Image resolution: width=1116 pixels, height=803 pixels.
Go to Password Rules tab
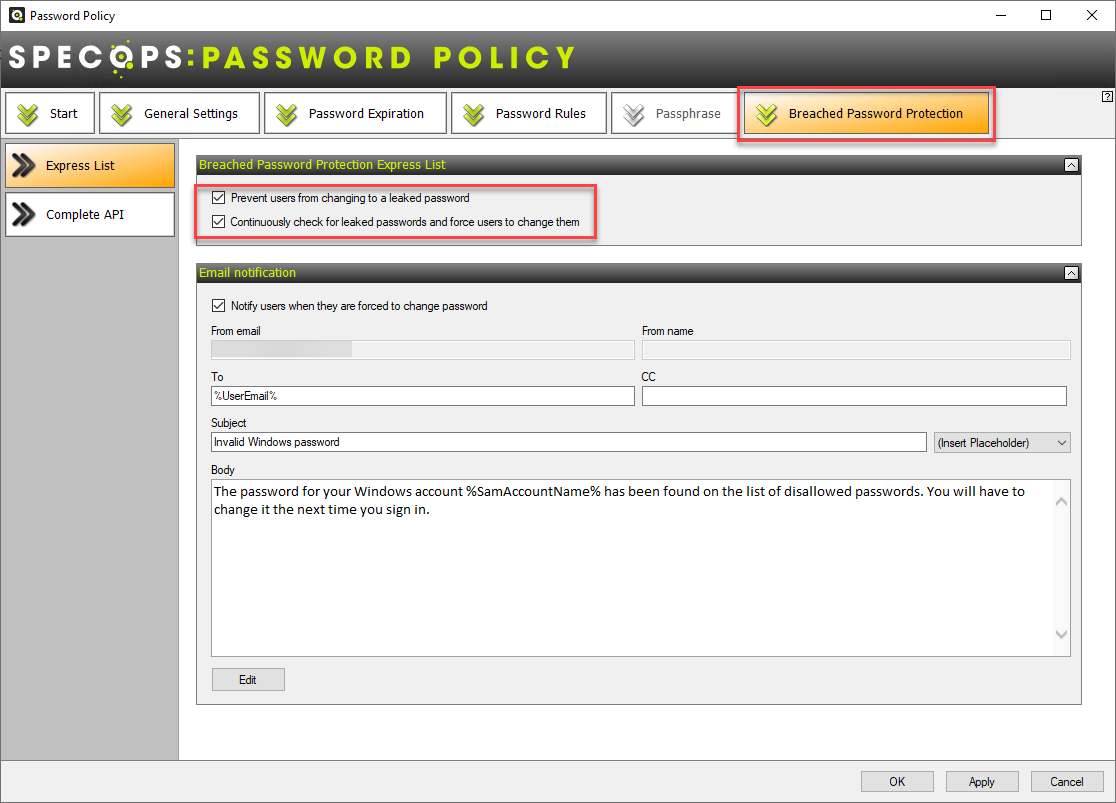(529, 113)
